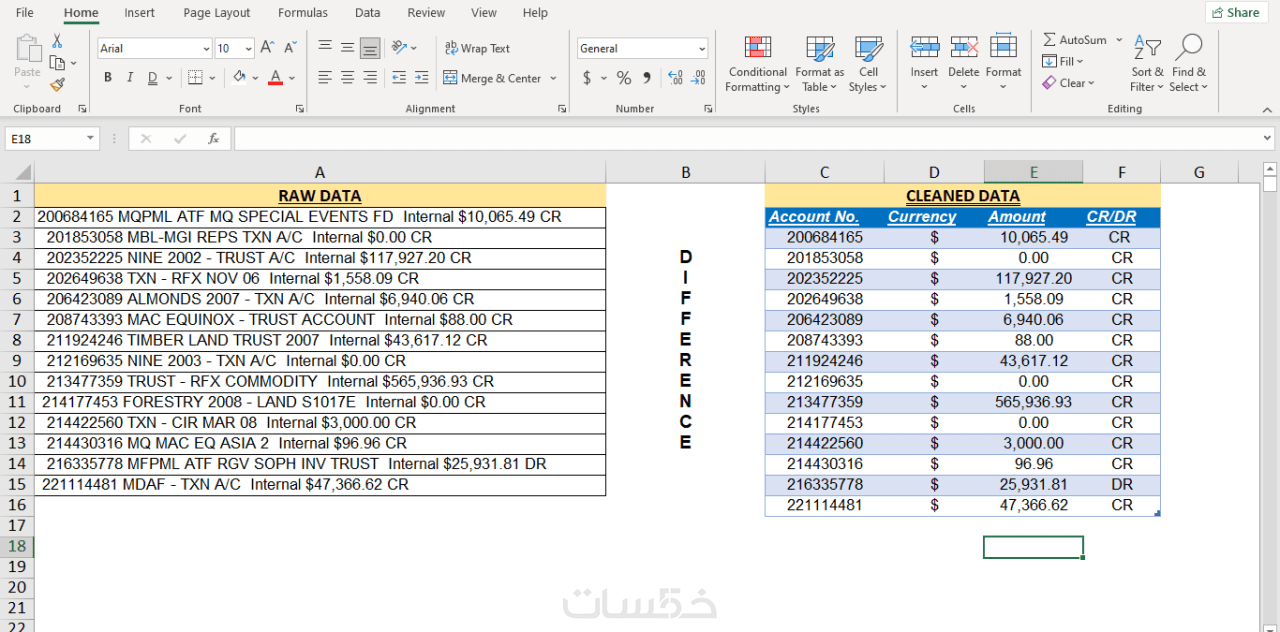The height and width of the screenshot is (632, 1280).
Task: Click the Select All corner triangle
Action: tap(23, 172)
